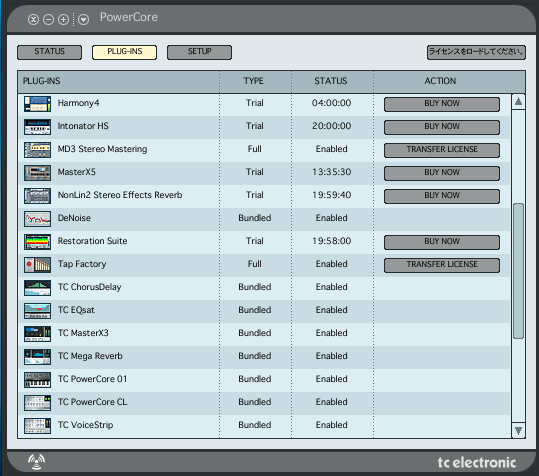This screenshot has width=539, height=476.
Task: Transfer license for MD3 Stereo Mastering
Action: click(x=442, y=150)
